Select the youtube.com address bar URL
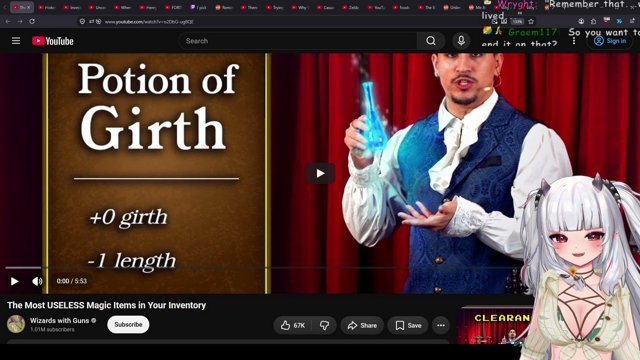 tap(149, 22)
